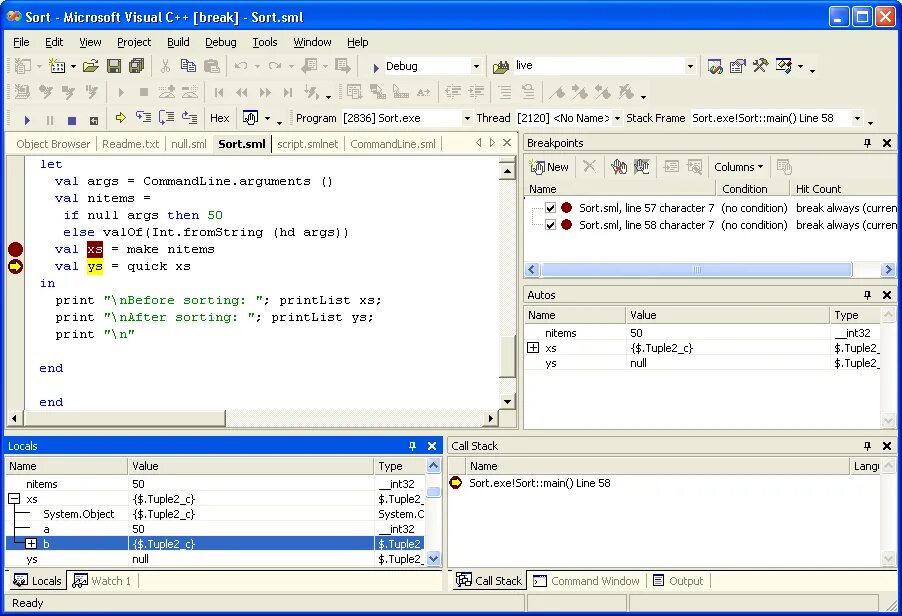Click the Add New Item icon
The image size is (902, 616).
click(57, 66)
